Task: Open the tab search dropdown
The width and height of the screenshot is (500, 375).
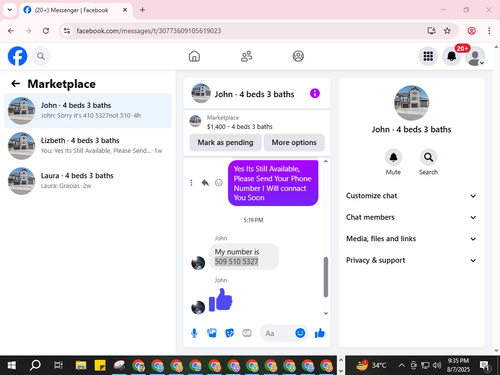Action: 10,10
